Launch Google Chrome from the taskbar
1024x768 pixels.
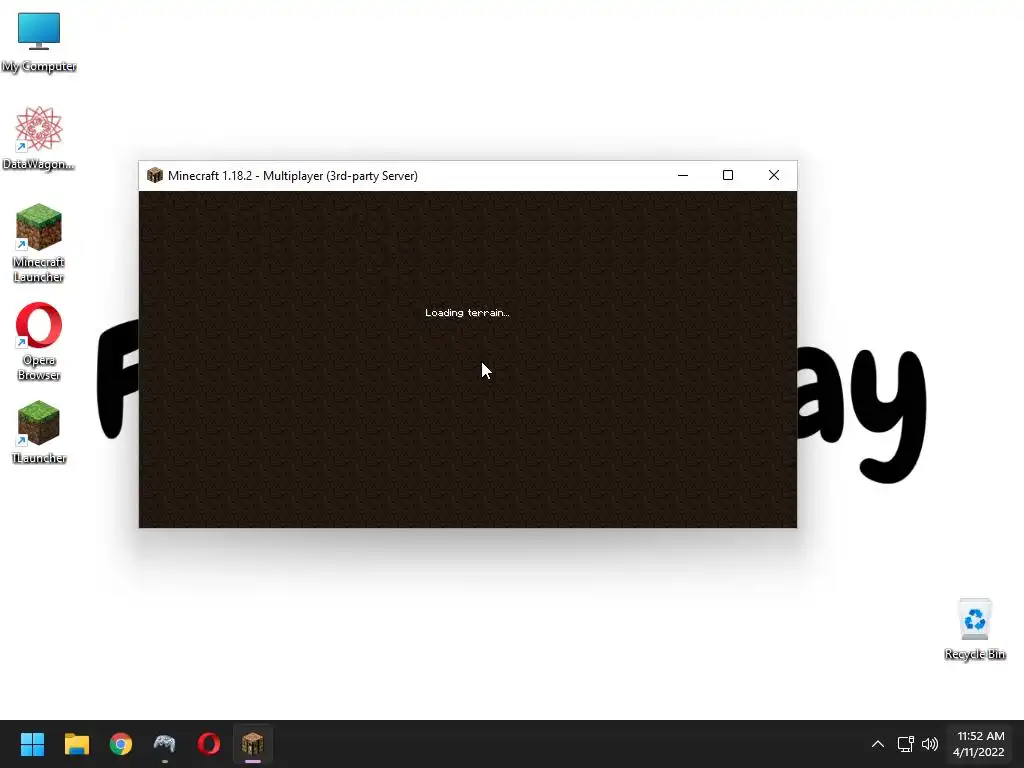(121, 744)
